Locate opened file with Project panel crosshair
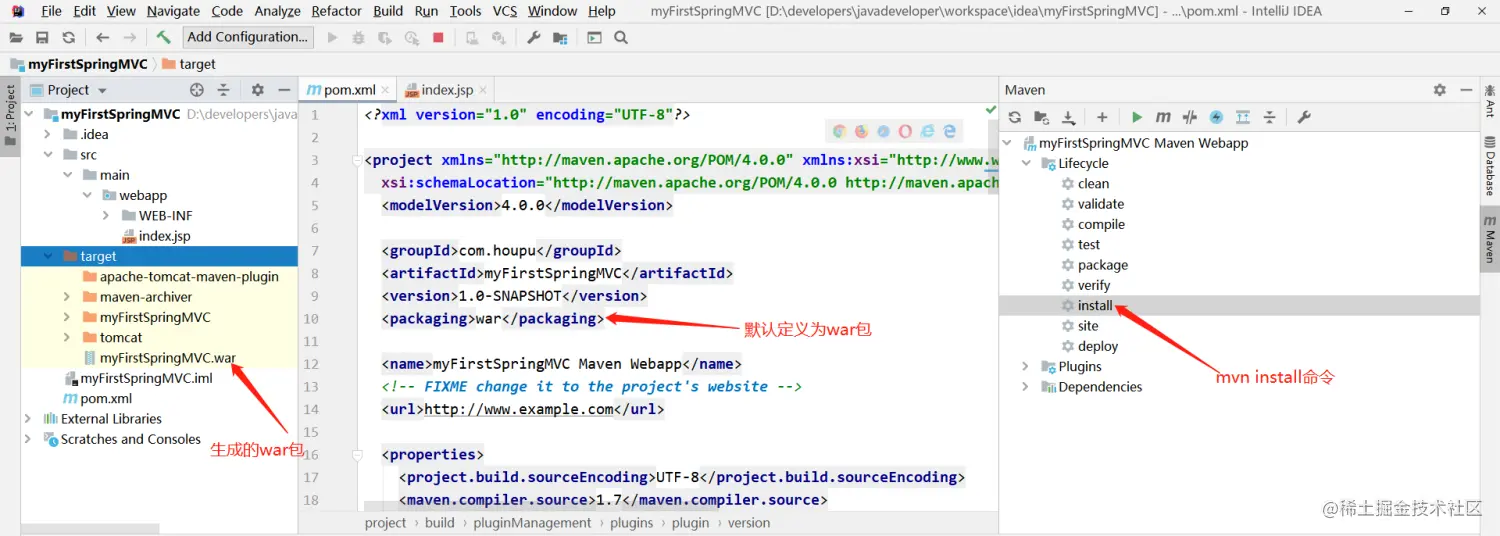Screen dimensions: 1500x536 click(x=197, y=90)
